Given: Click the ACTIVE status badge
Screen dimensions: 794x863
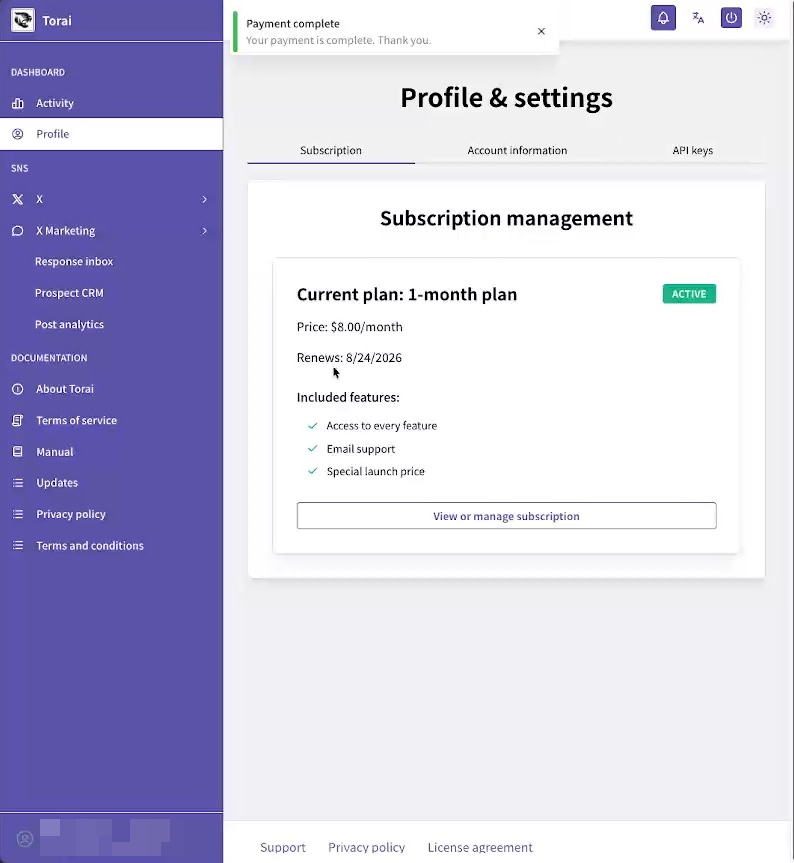Looking at the screenshot, I should coord(689,294).
